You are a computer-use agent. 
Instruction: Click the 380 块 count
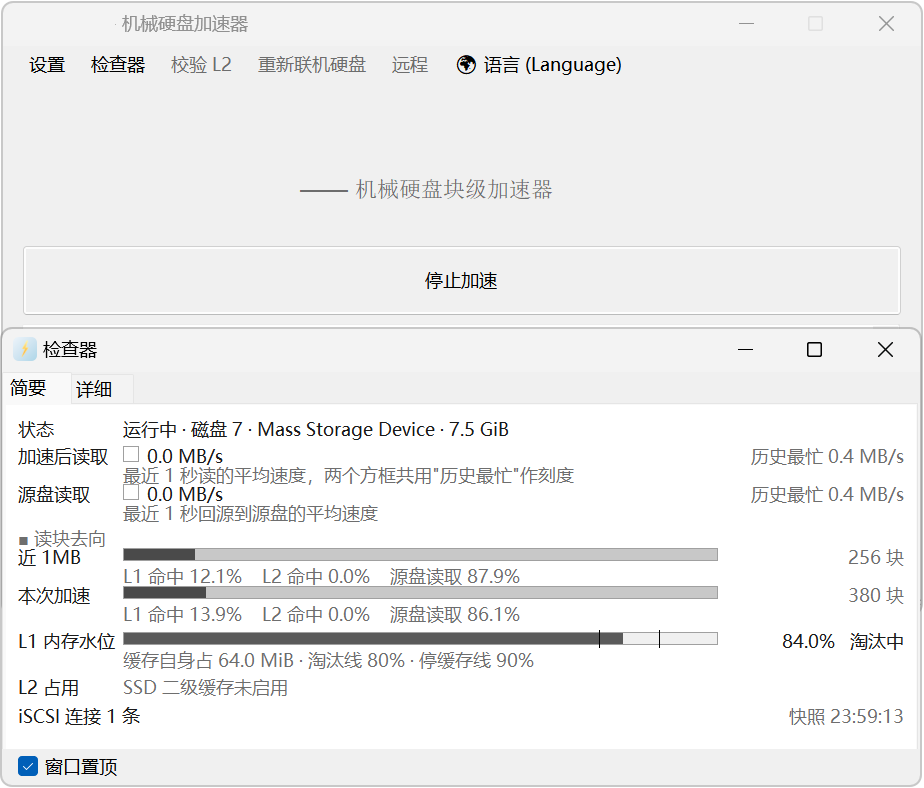point(876,595)
